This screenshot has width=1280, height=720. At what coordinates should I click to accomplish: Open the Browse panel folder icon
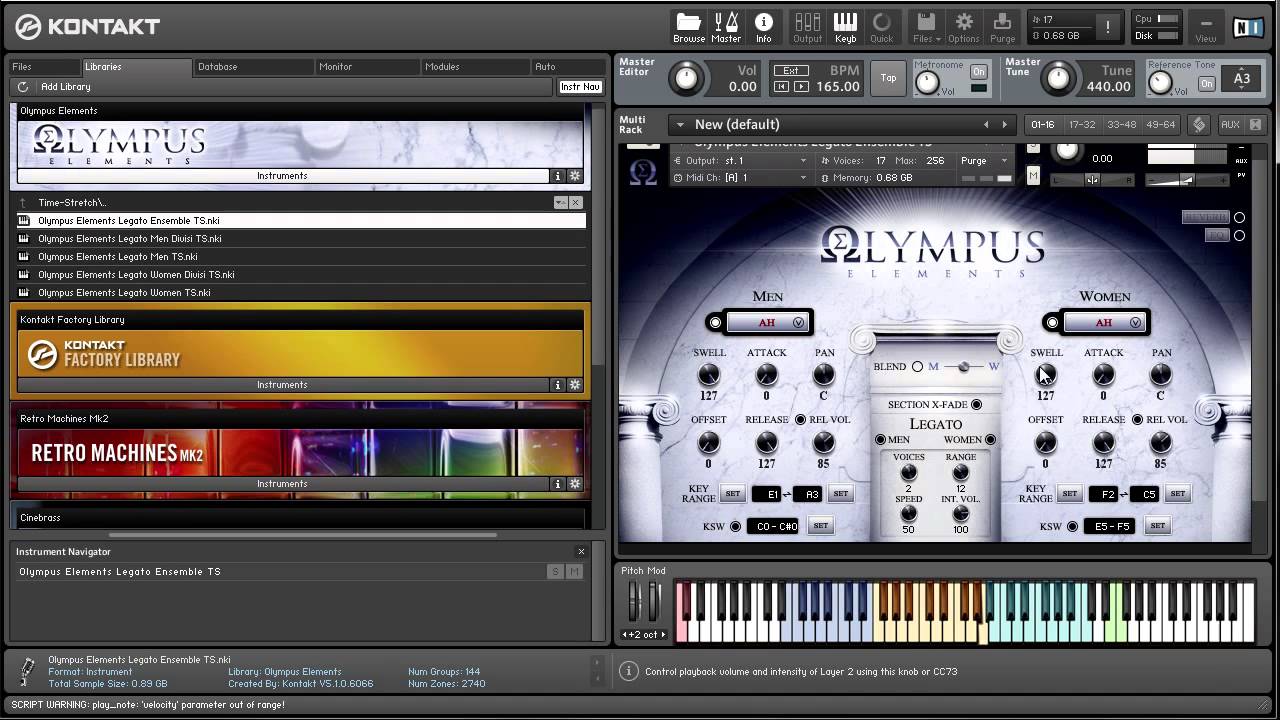[688, 27]
